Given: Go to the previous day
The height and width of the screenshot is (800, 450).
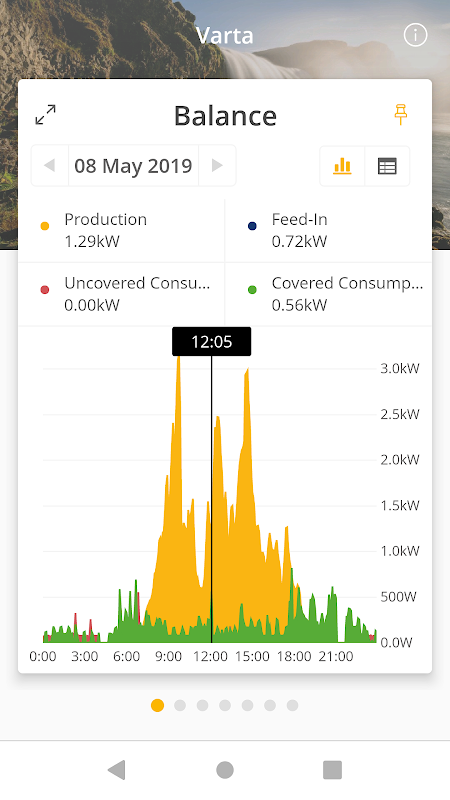Looking at the screenshot, I should [49, 165].
